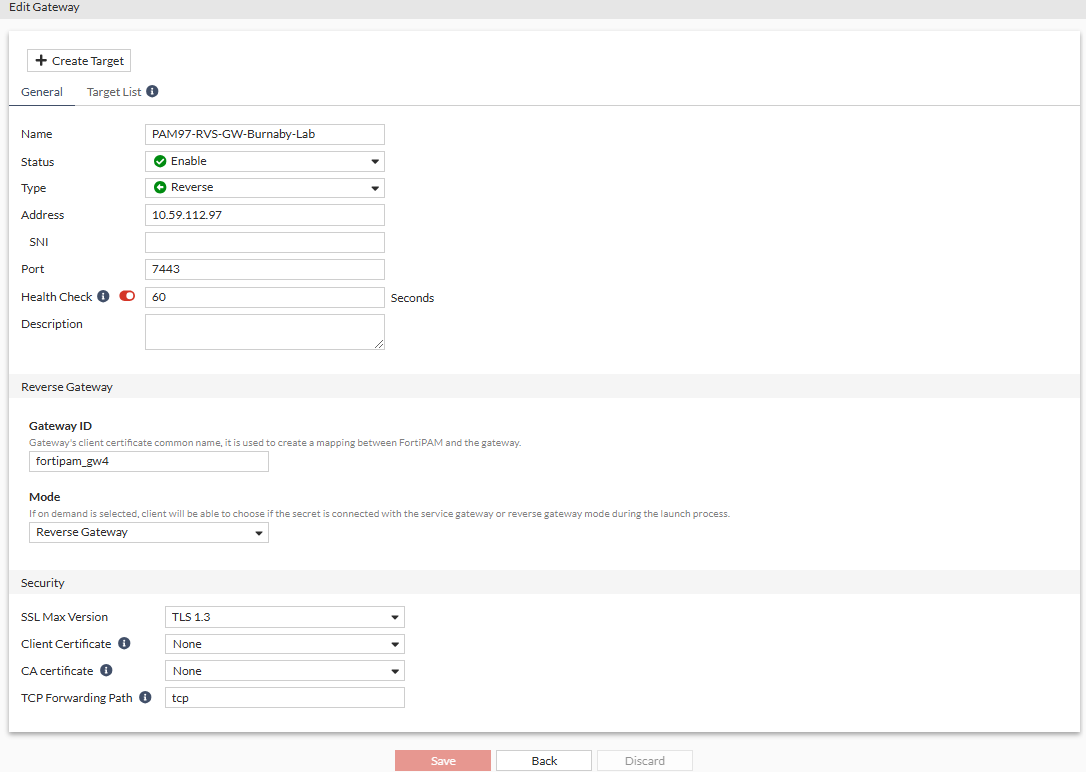Switch to the Target List tab
The image size is (1086, 772).
pos(114,91)
